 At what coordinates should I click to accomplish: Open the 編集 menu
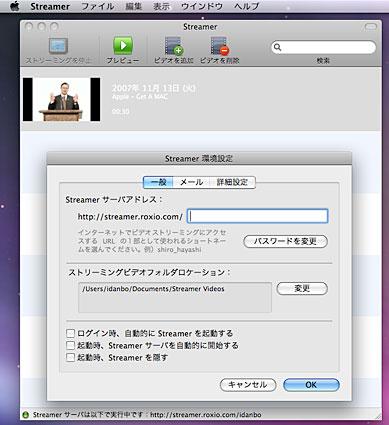coord(134,6)
